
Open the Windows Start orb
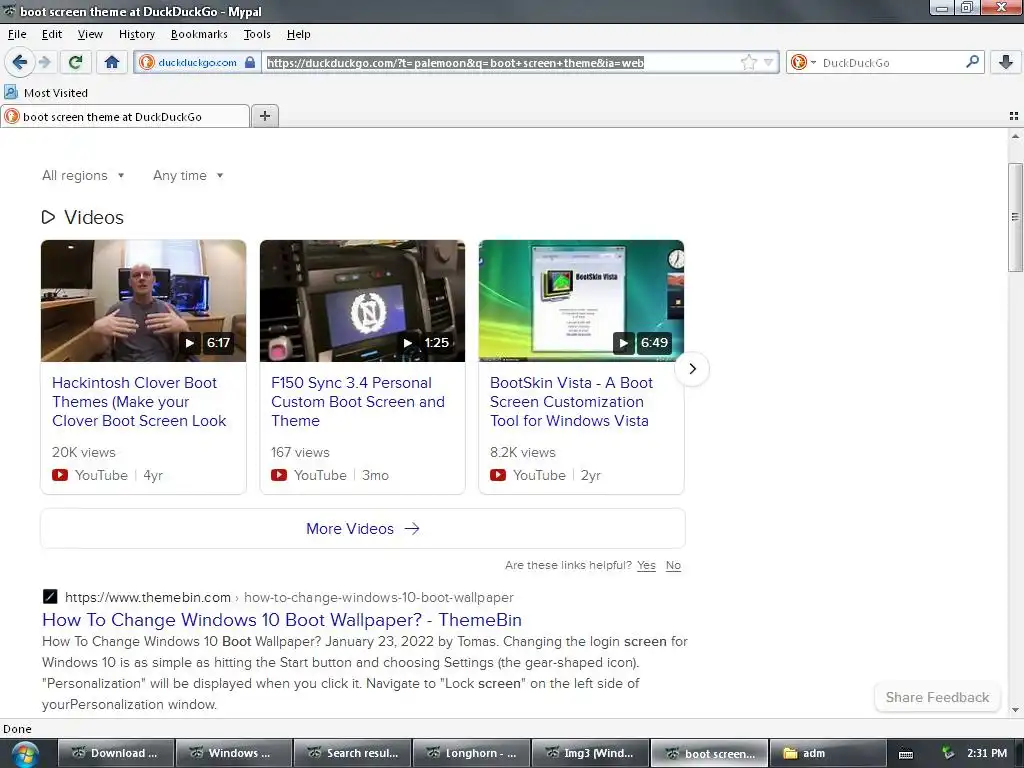click(x=24, y=754)
